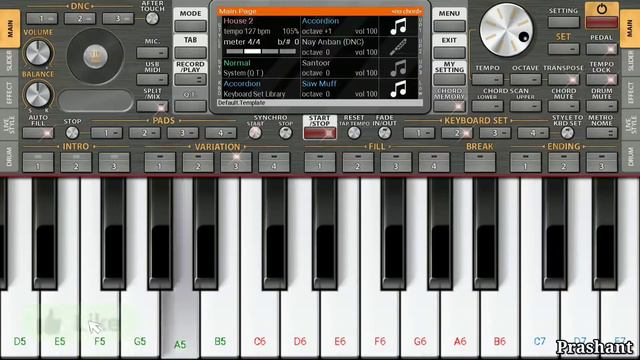Click the Reset Tap Tempo round button
640x360 pixels.
[354, 133]
